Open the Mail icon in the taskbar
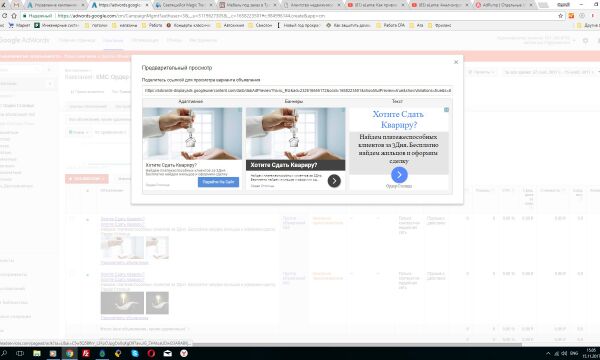Image resolution: width=600 pixels, height=360 pixels. point(168,353)
